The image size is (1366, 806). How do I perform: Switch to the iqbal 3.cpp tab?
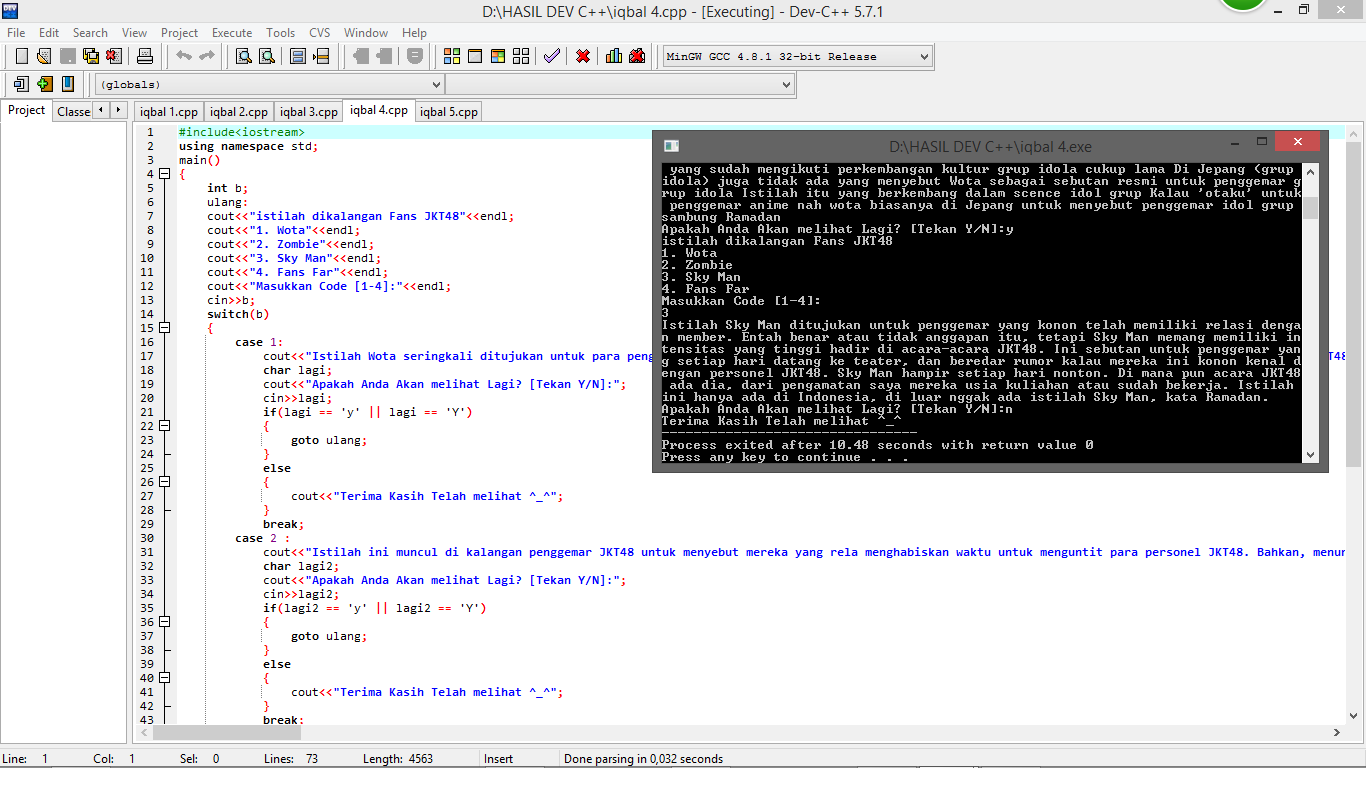click(309, 112)
